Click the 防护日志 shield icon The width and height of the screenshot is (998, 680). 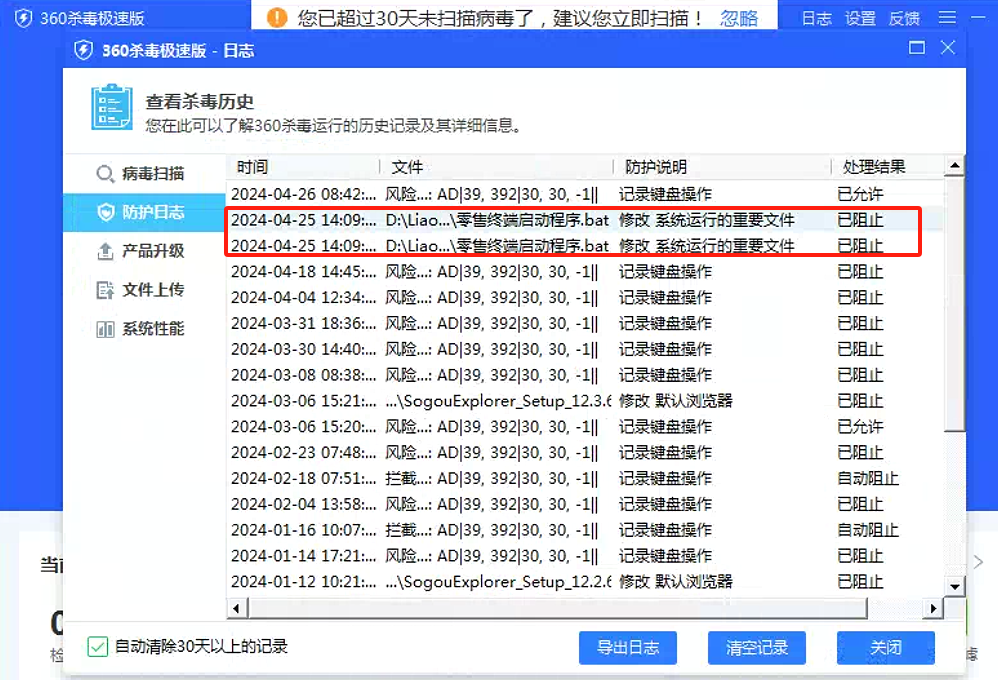pos(106,212)
